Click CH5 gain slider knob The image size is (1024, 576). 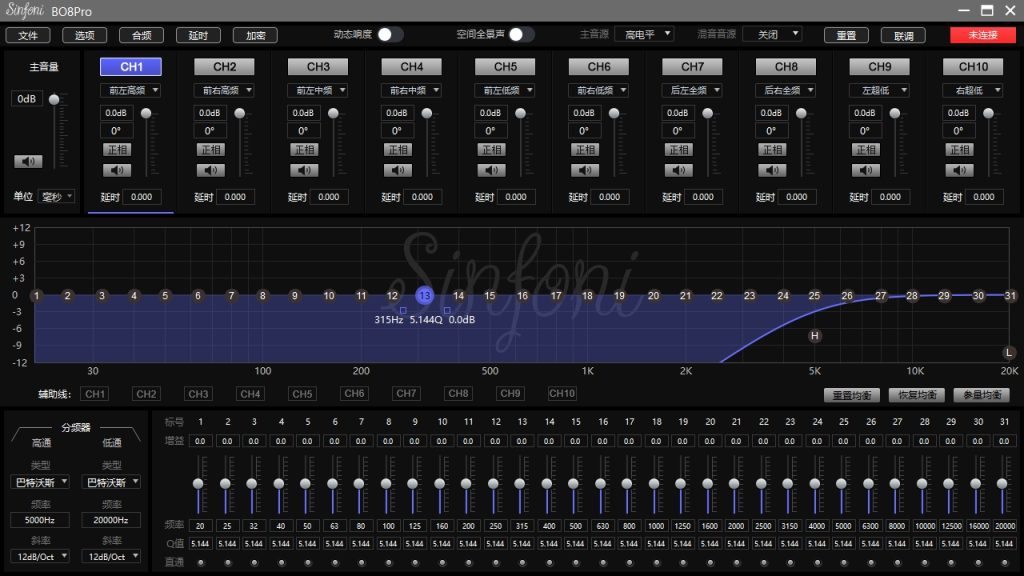coord(520,114)
